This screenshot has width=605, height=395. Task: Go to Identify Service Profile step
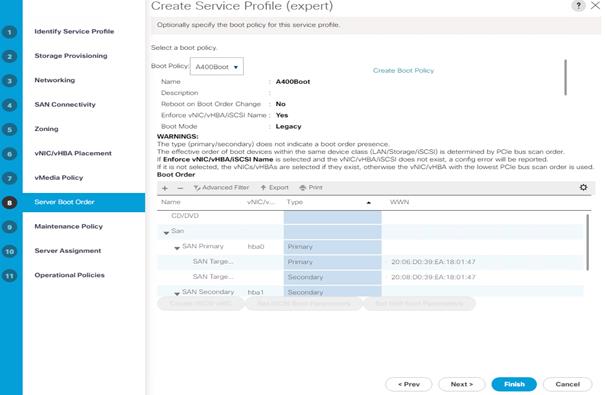point(74,31)
